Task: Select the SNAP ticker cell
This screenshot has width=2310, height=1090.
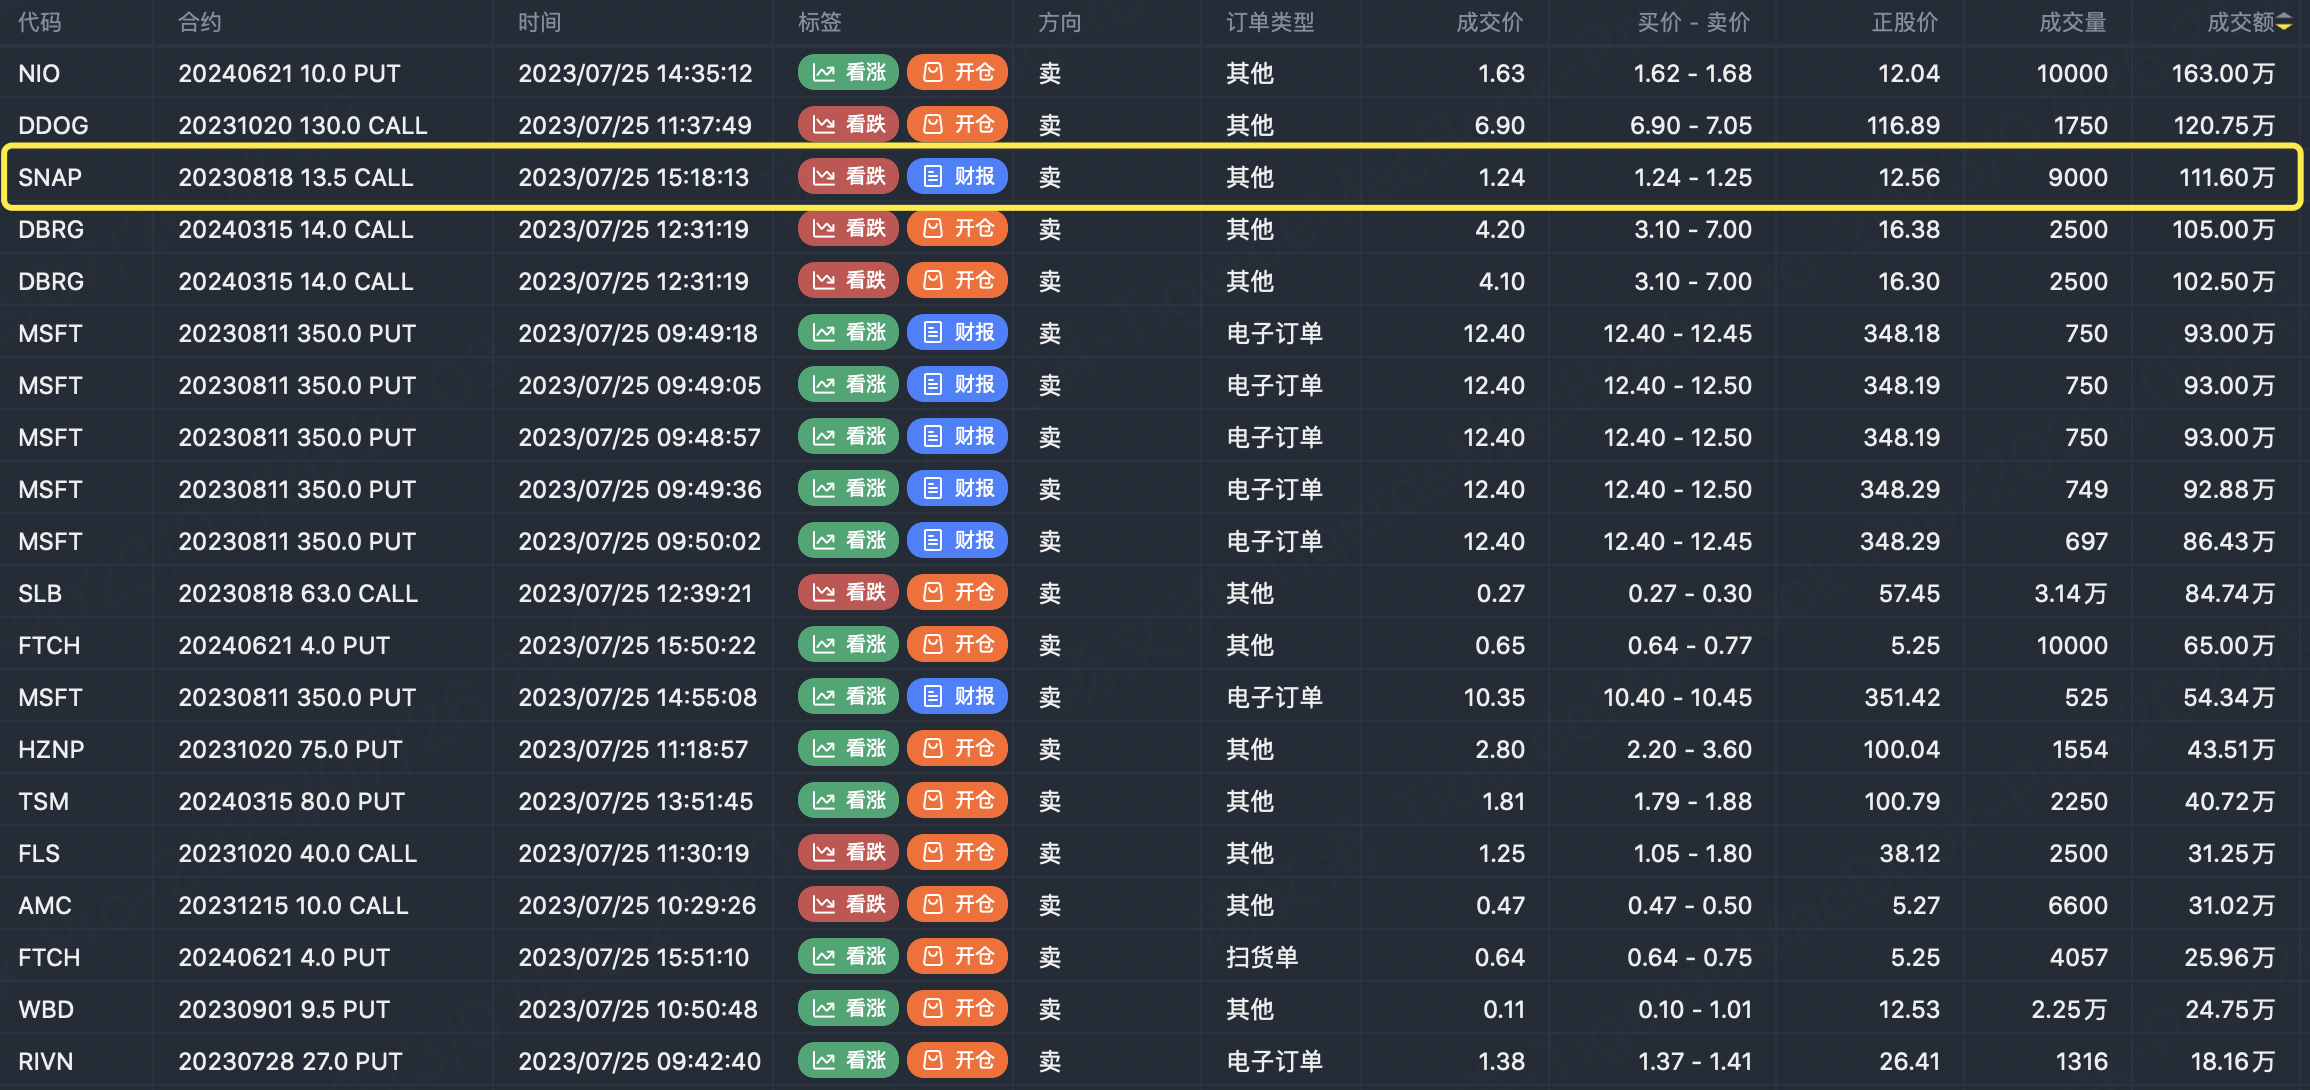Action: click(x=50, y=177)
